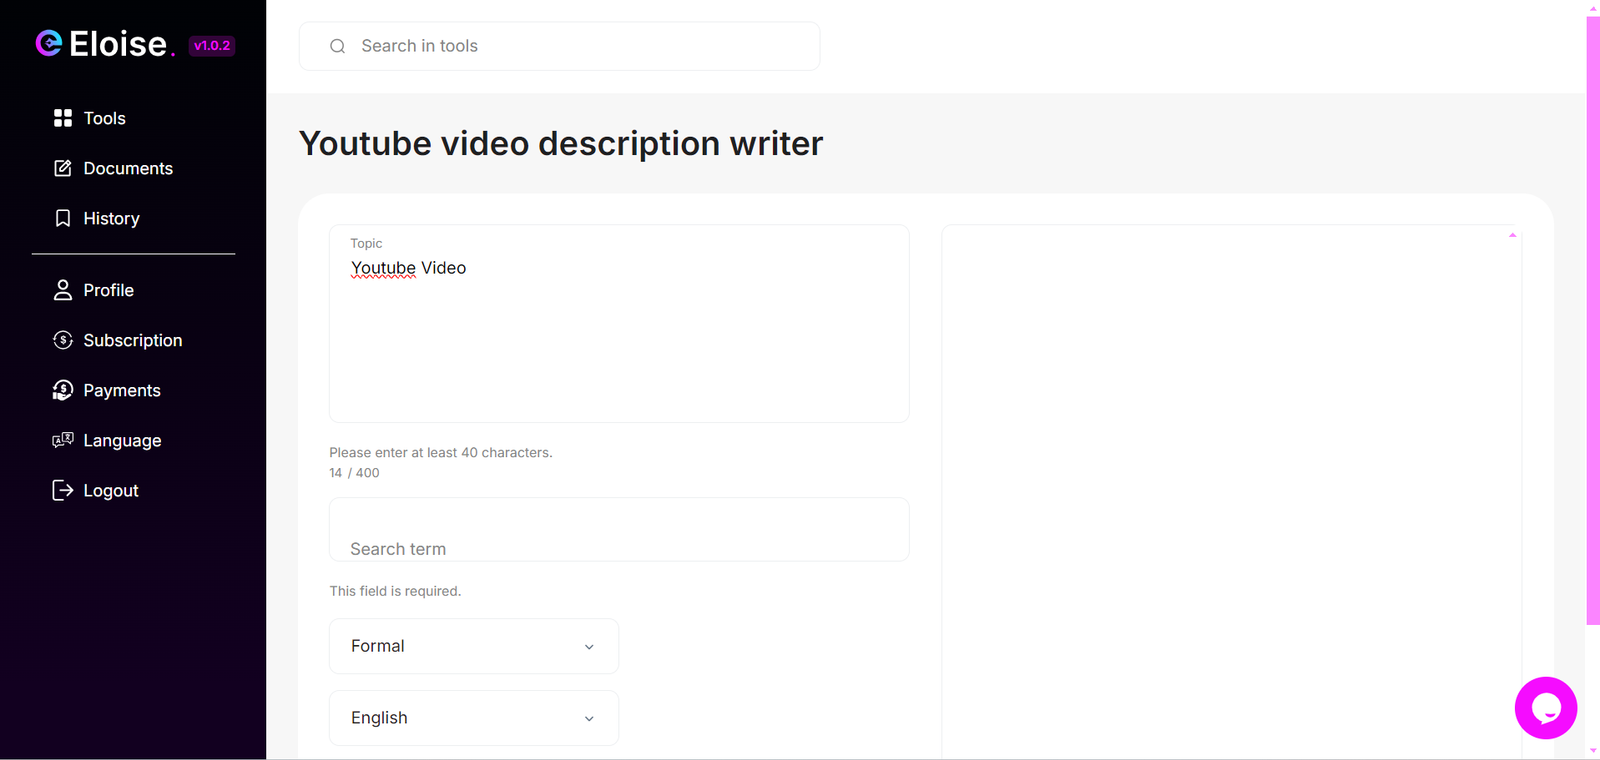The height and width of the screenshot is (760, 1600).
Task: Click the Profile person icon
Action: tap(63, 290)
